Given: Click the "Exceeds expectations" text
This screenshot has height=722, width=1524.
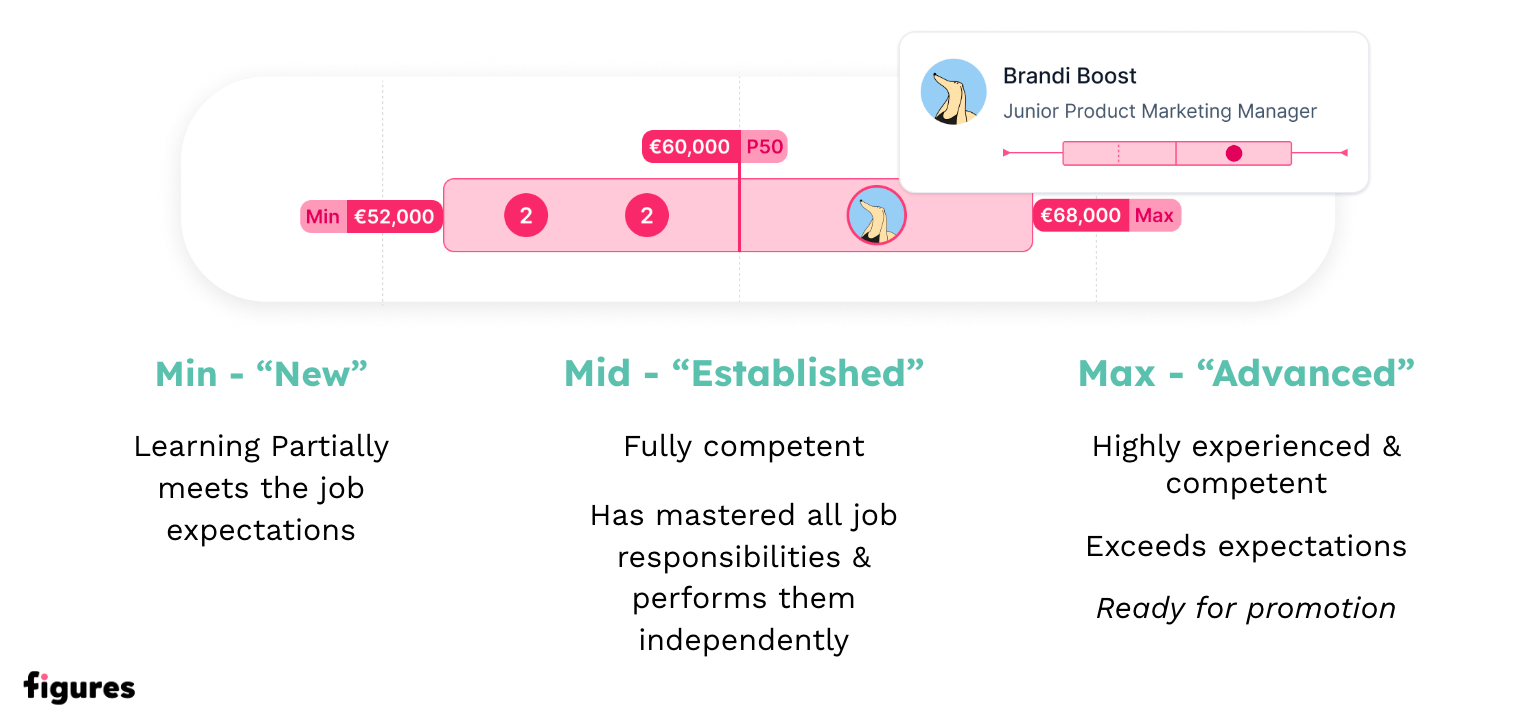Looking at the screenshot, I should coord(1246,546).
